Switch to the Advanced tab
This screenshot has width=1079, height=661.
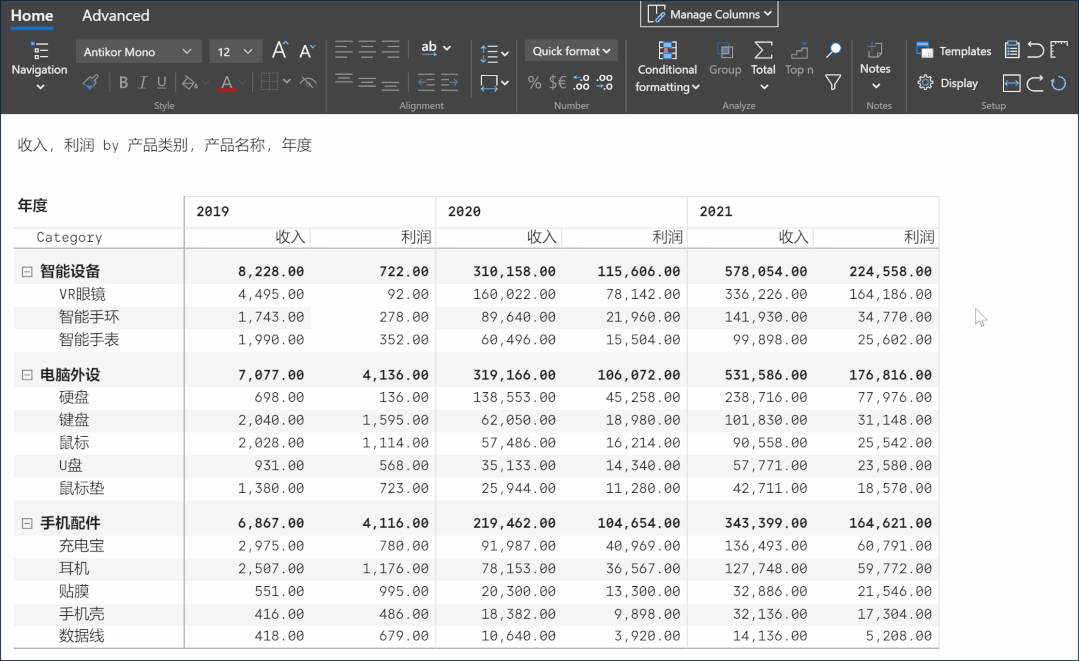tap(116, 15)
